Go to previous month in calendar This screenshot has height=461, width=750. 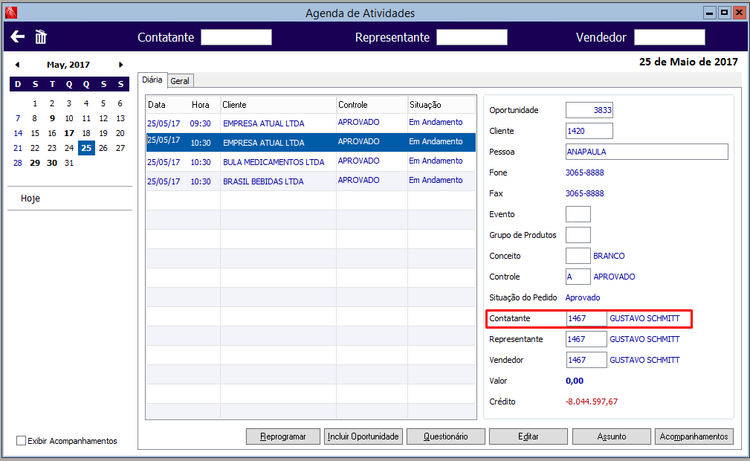(17, 65)
